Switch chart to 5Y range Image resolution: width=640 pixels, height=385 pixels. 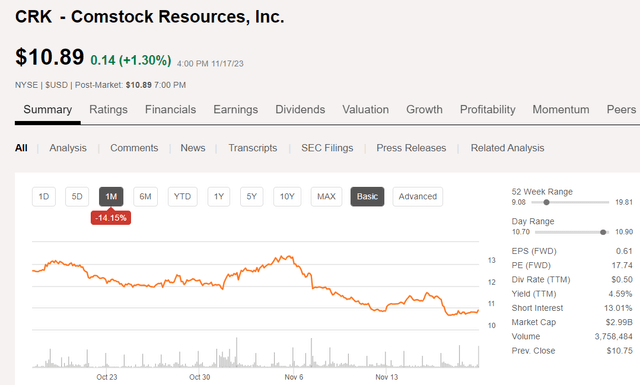251,196
